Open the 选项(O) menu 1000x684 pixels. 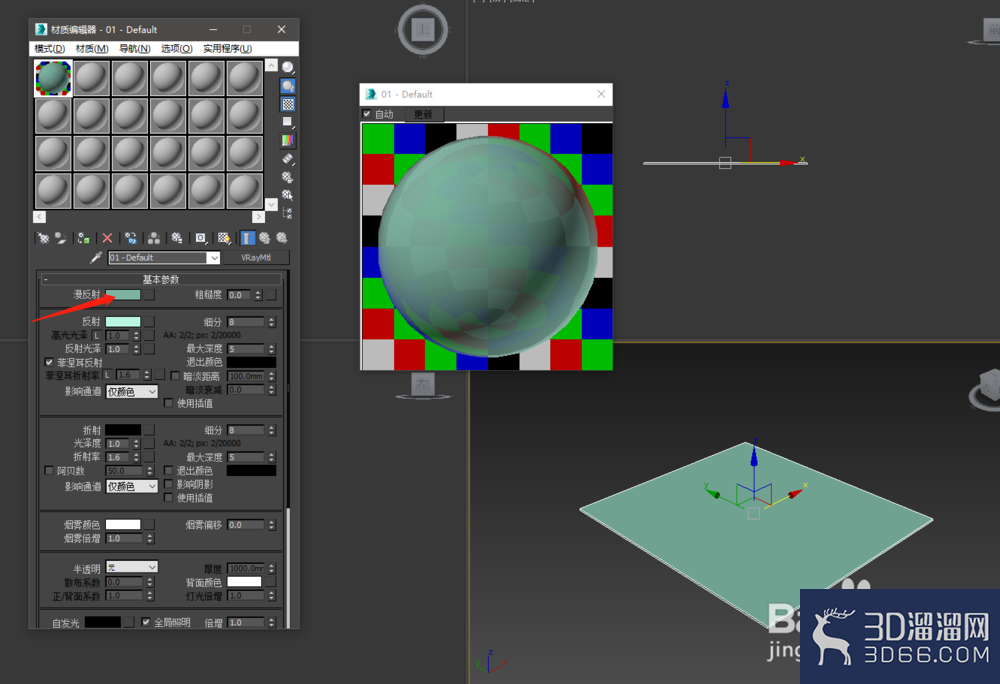click(177, 48)
